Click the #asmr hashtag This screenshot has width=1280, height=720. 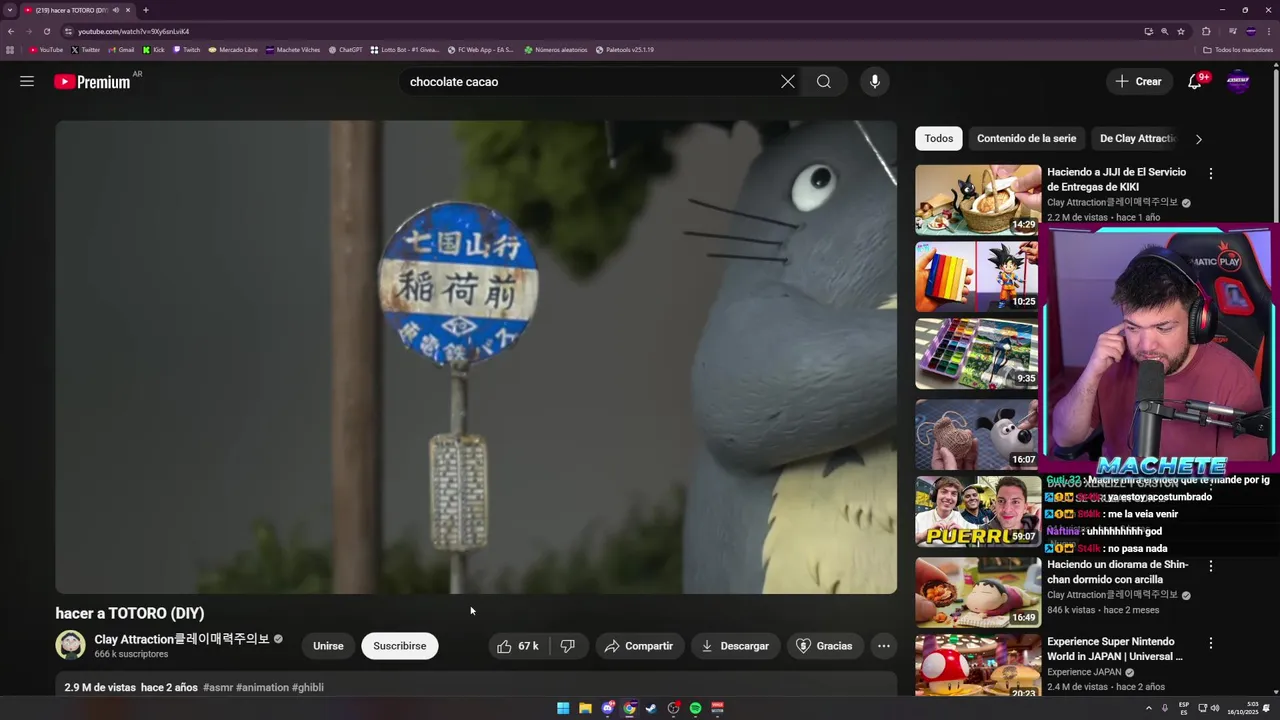coord(218,688)
